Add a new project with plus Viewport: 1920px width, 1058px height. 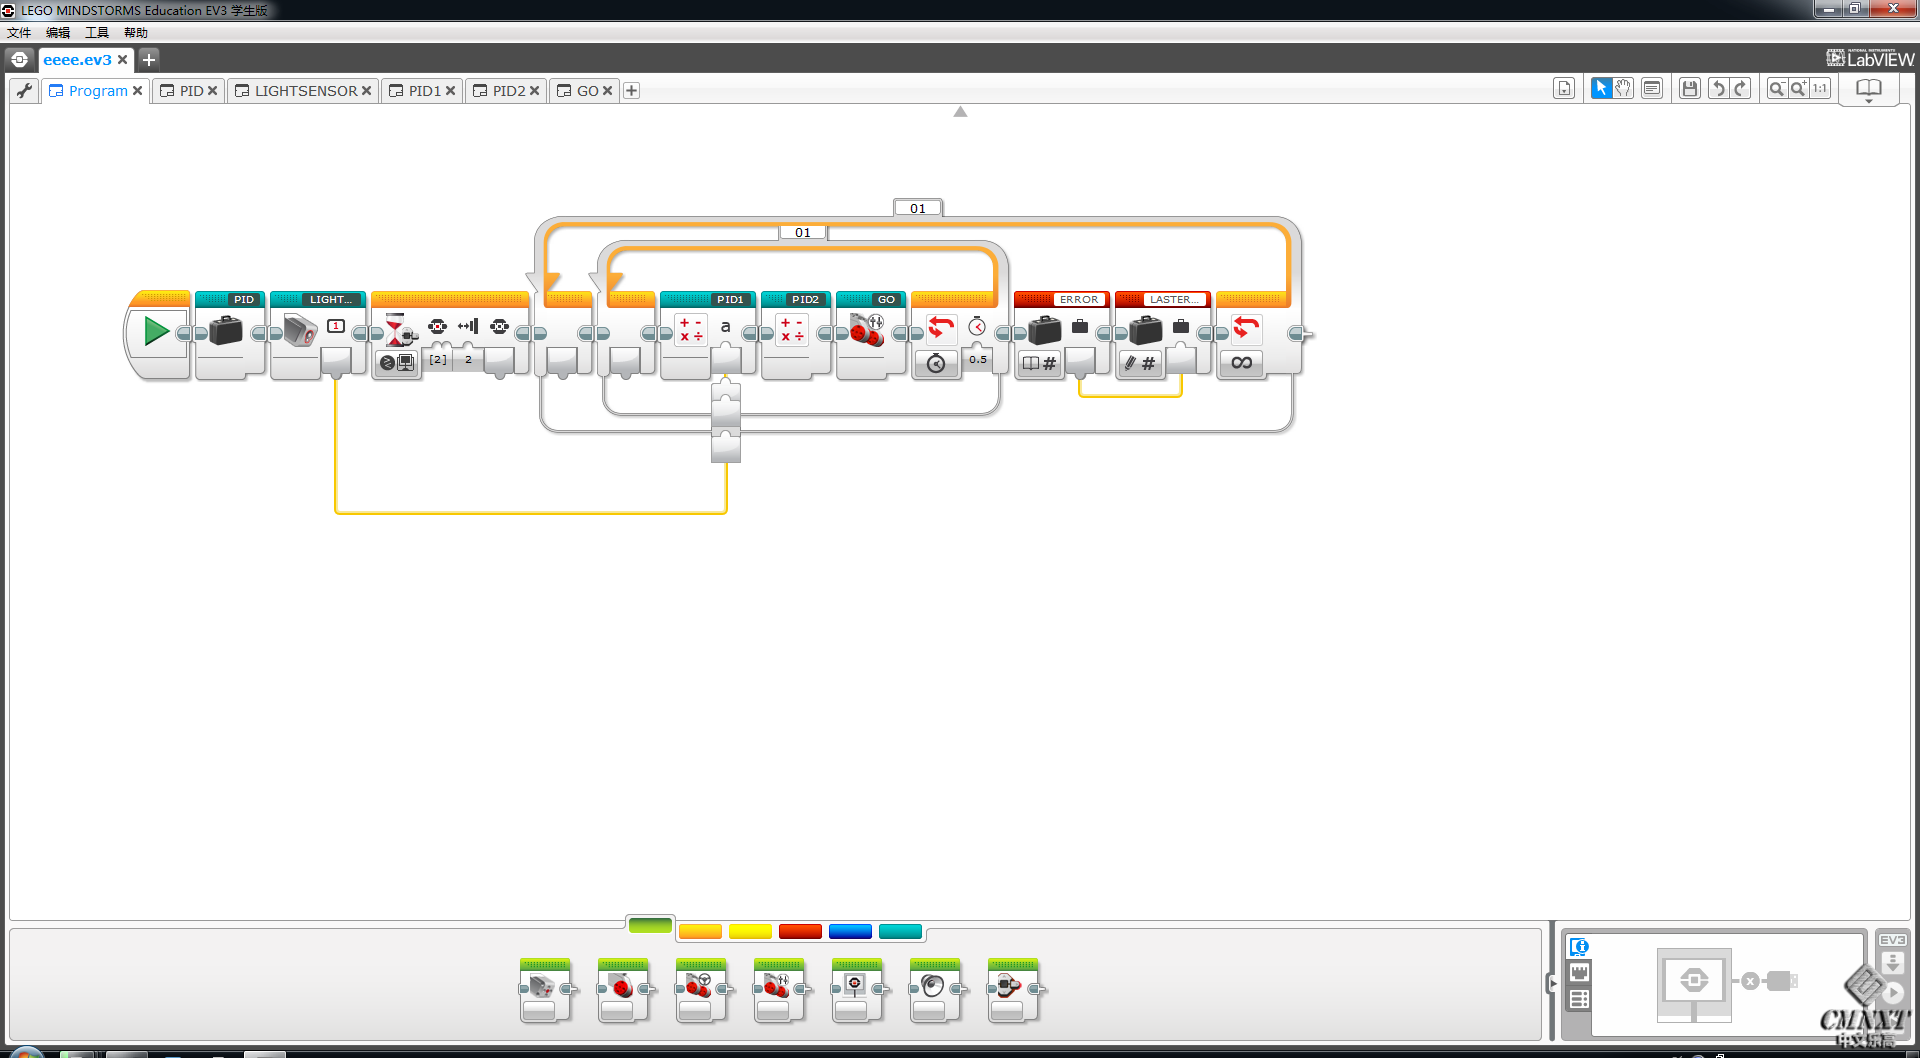149,59
